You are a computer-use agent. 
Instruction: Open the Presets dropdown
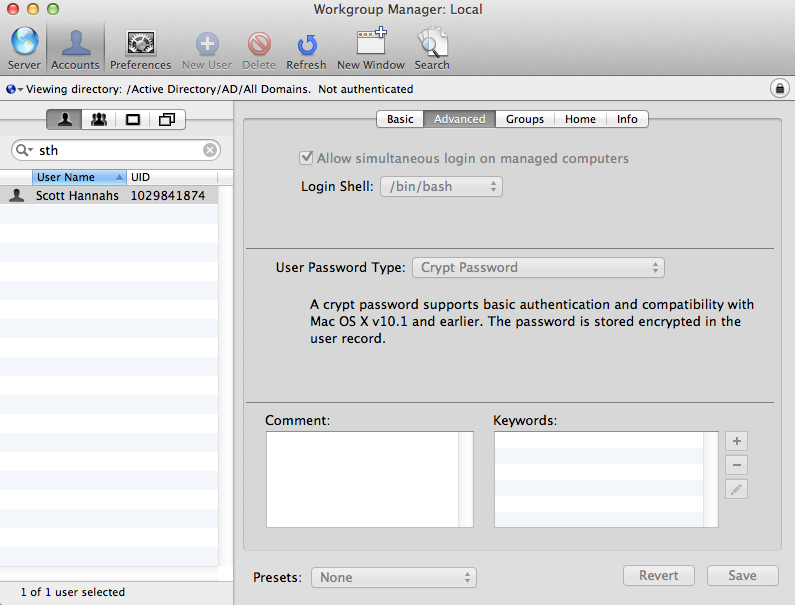pos(394,577)
